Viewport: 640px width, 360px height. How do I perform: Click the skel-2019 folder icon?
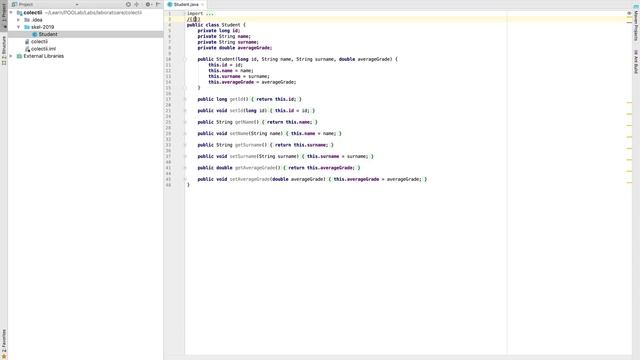click(27, 27)
